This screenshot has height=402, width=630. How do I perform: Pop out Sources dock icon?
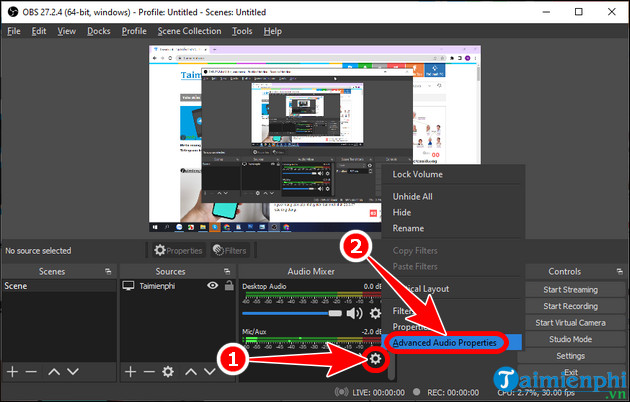(227, 271)
